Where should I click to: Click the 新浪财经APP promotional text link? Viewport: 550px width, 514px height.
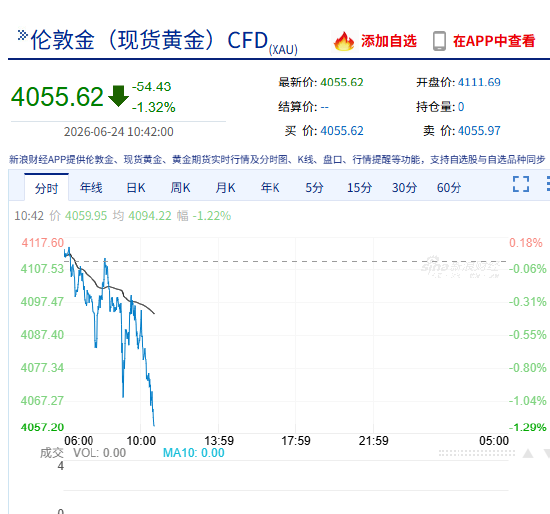[x=277, y=160]
